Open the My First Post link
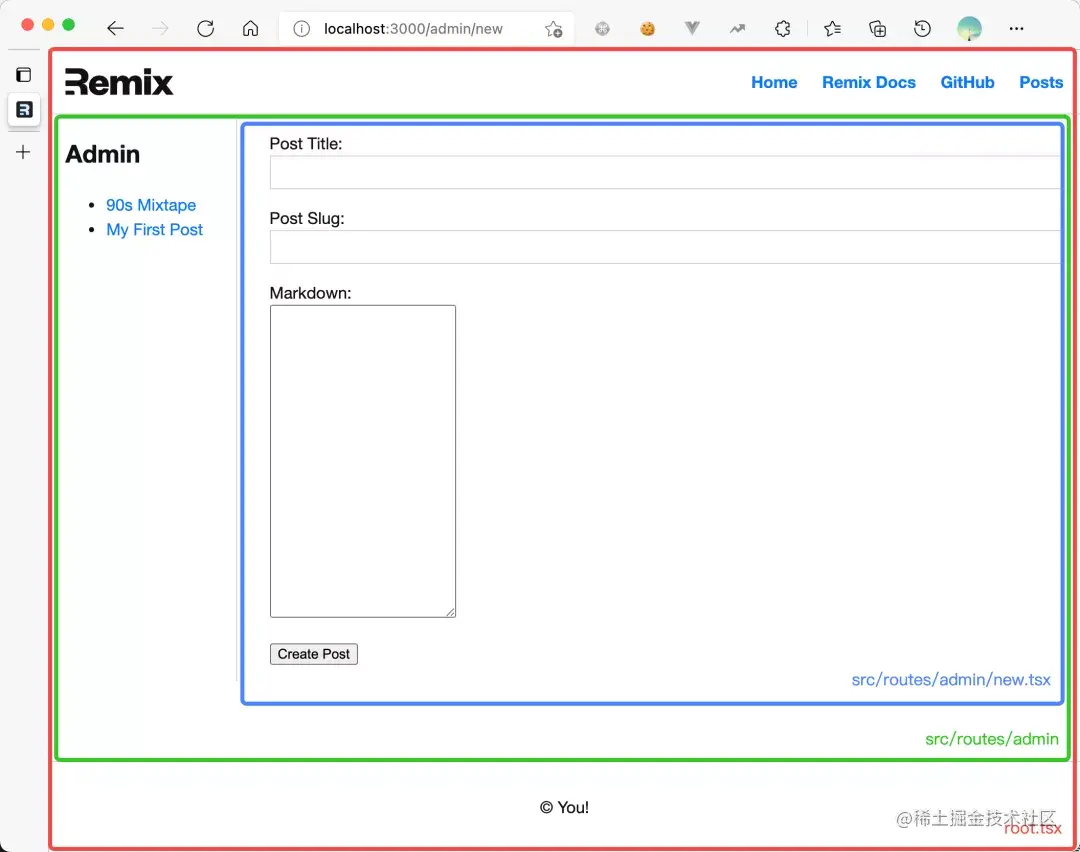Screen dimensions: 1080x852 [x=154, y=229]
